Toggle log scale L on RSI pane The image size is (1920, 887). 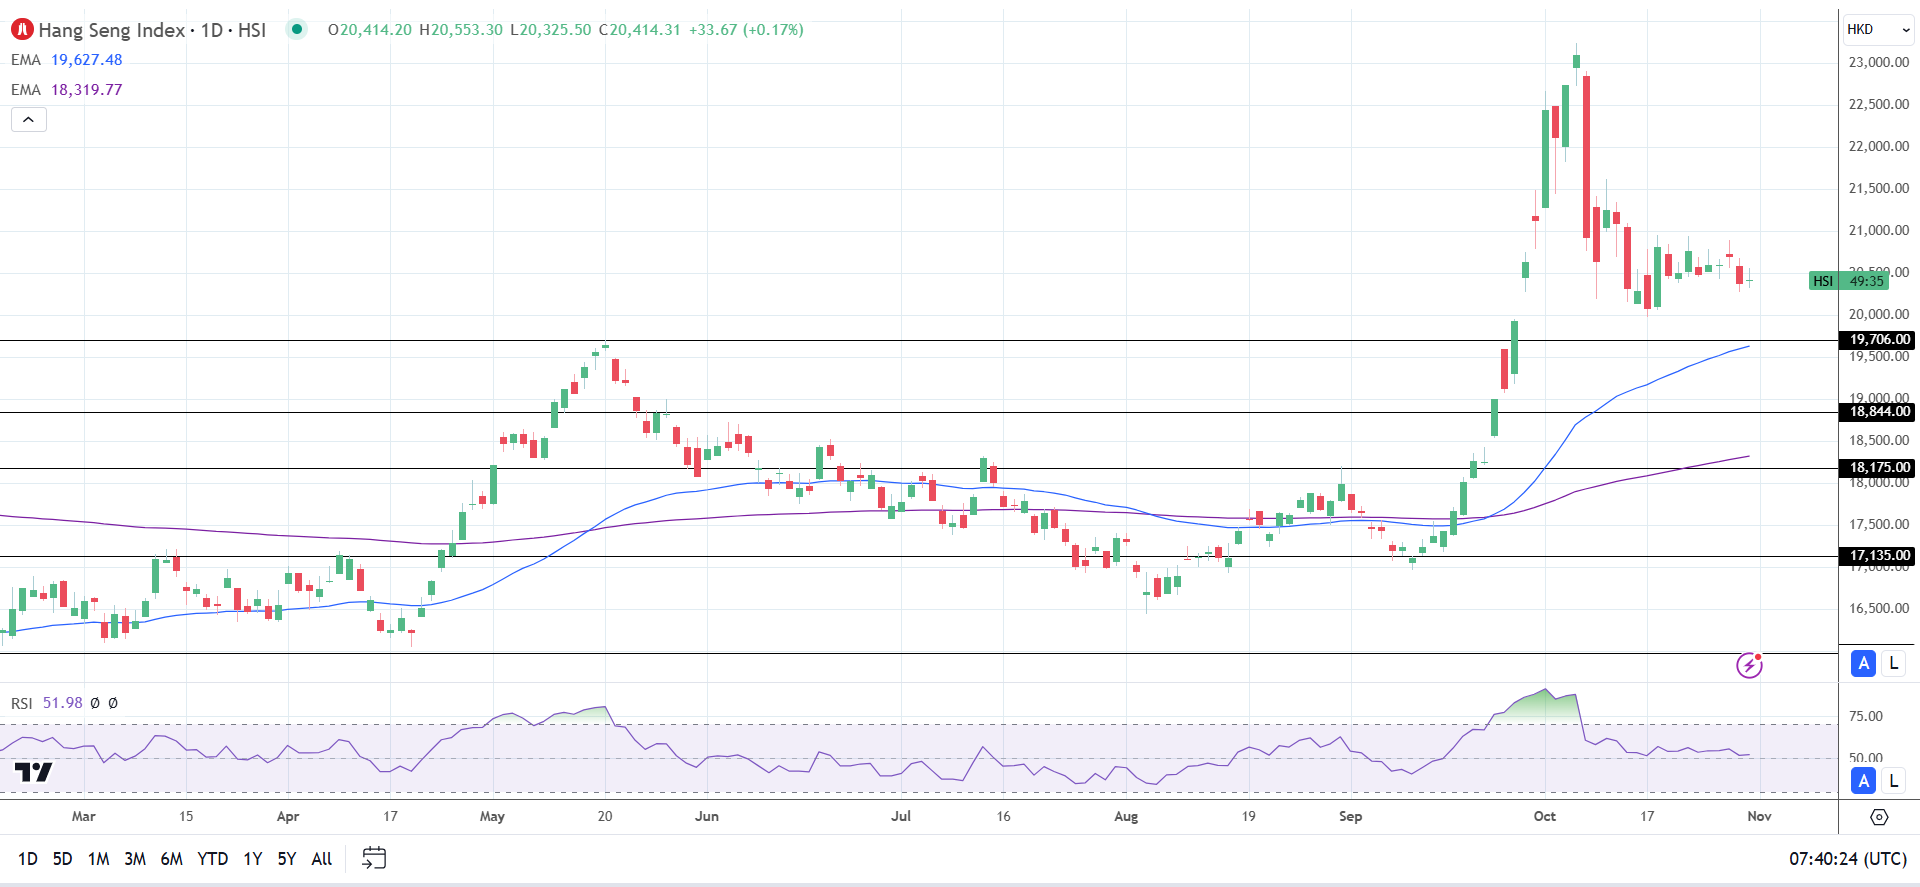coord(1893,781)
